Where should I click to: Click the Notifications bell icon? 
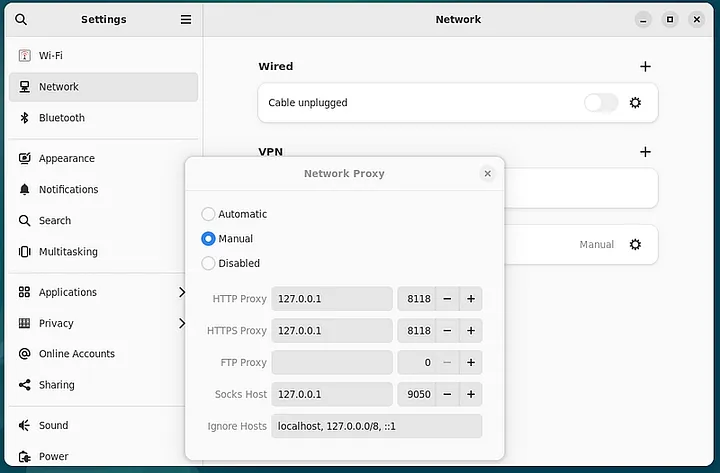click(x=24, y=190)
